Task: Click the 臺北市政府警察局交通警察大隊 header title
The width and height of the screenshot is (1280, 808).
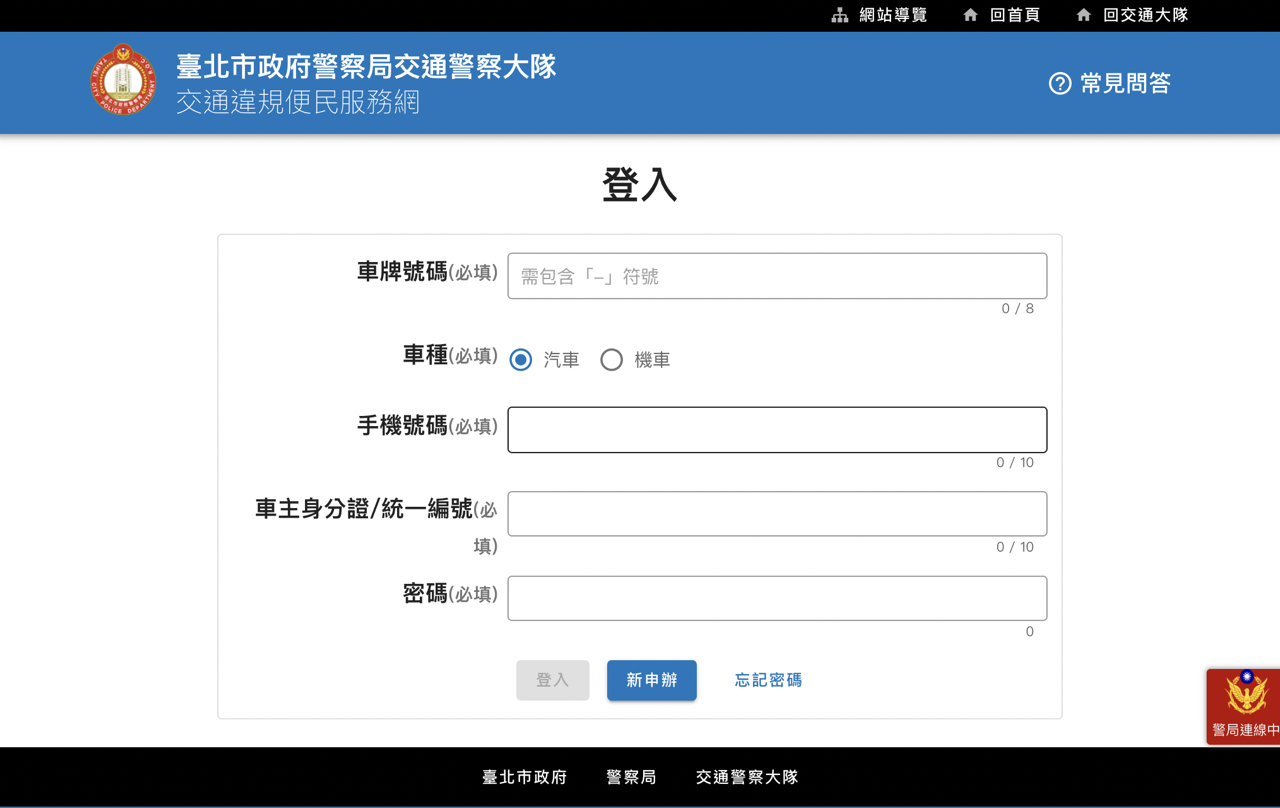Action: (x=366, y=67)
